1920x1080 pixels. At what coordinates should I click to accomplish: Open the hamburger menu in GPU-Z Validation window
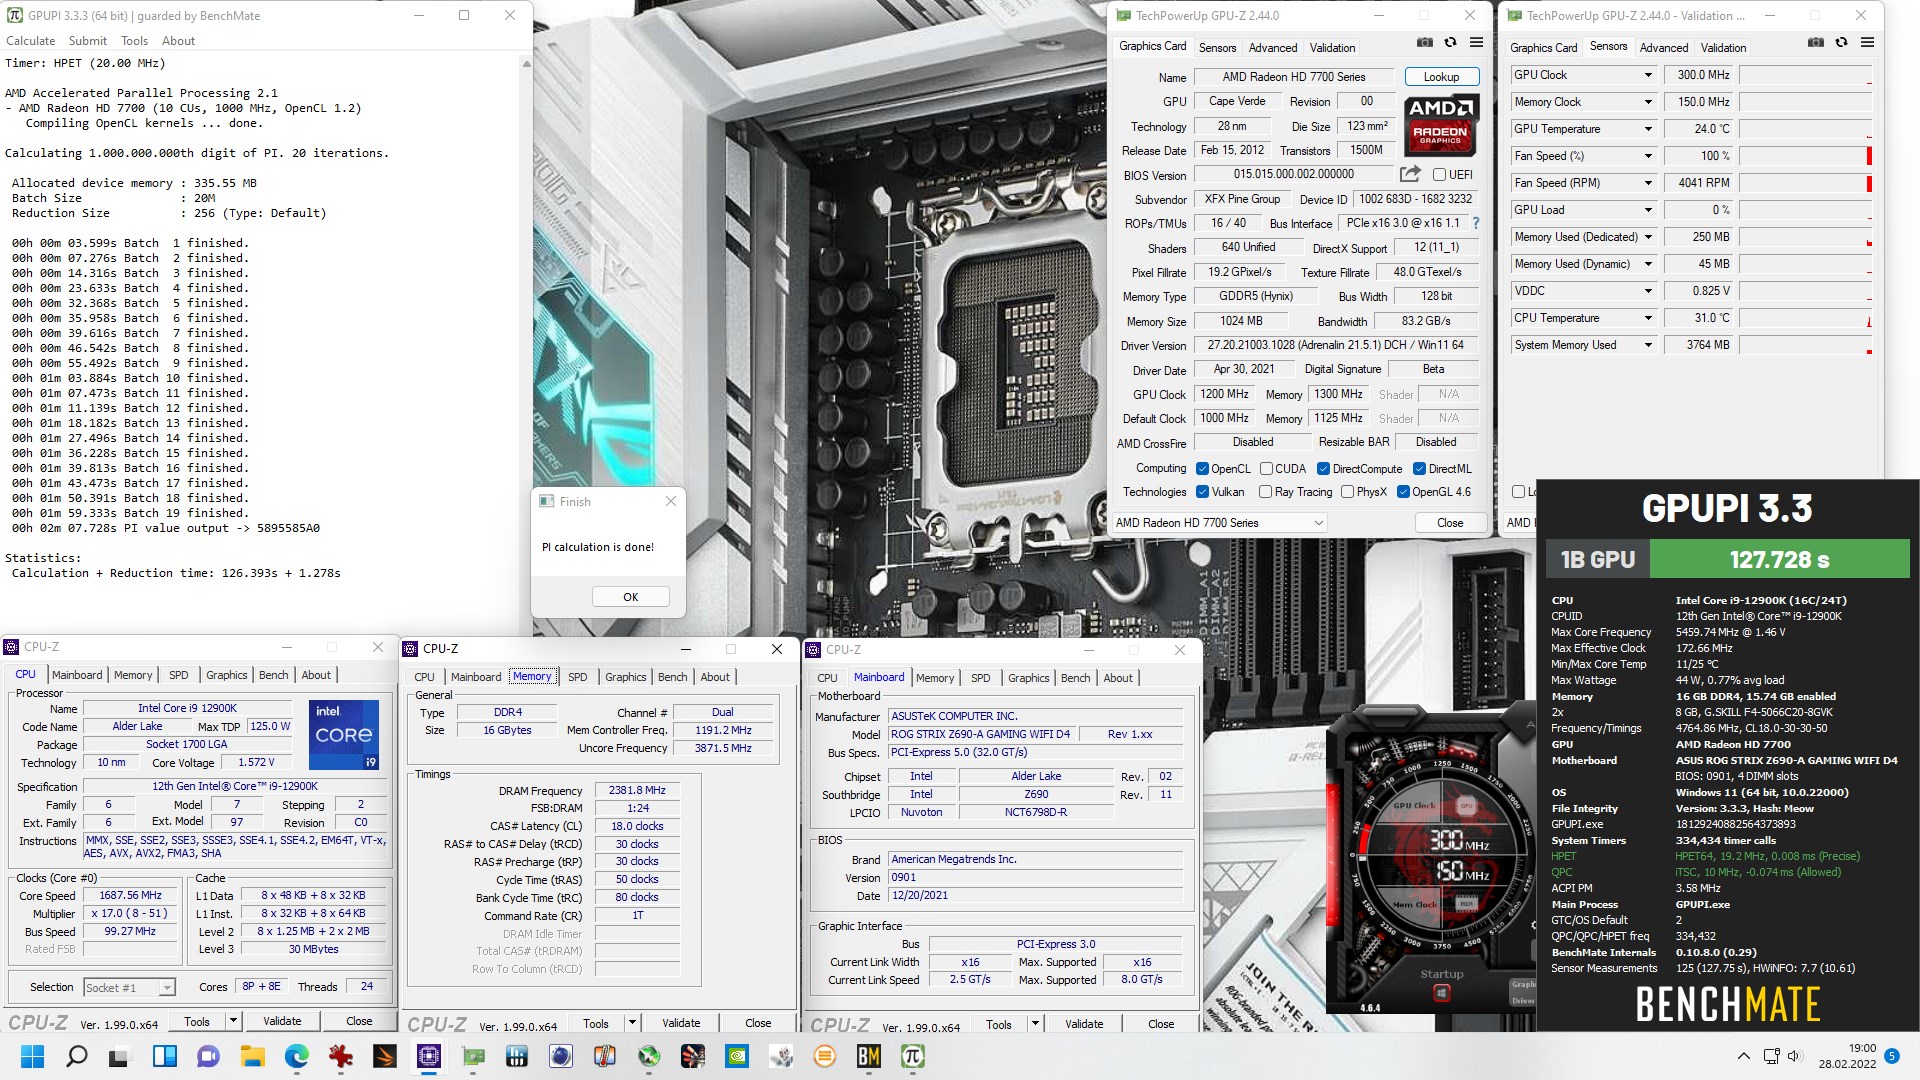pyautogui.click(x=1867, y=43)
